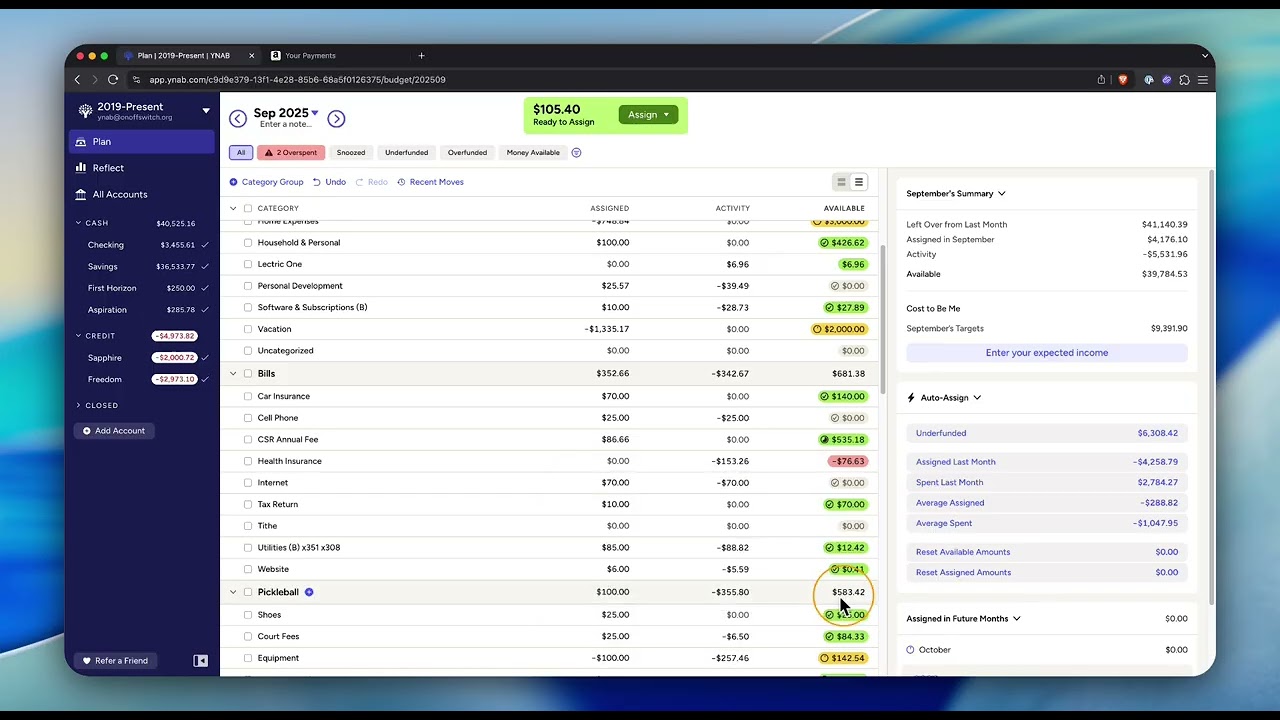Click the Auto-Assign lightning bolt icon
Viewport: 1280px width, 720px height.
[911, 398]
